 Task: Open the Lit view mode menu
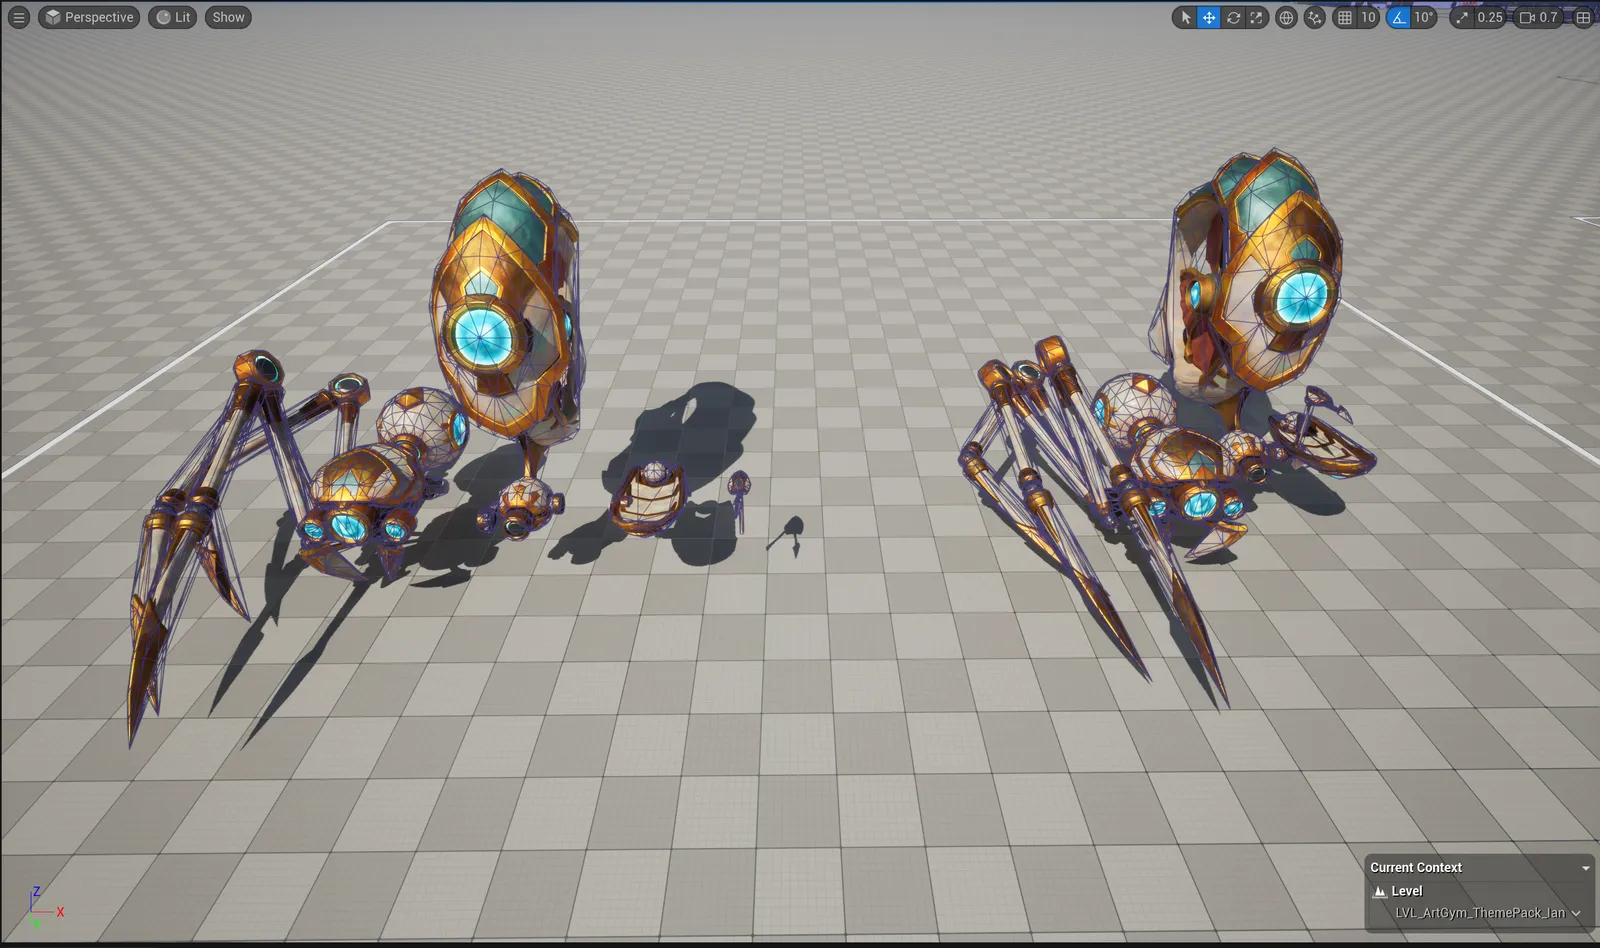[x=173, y=17]
